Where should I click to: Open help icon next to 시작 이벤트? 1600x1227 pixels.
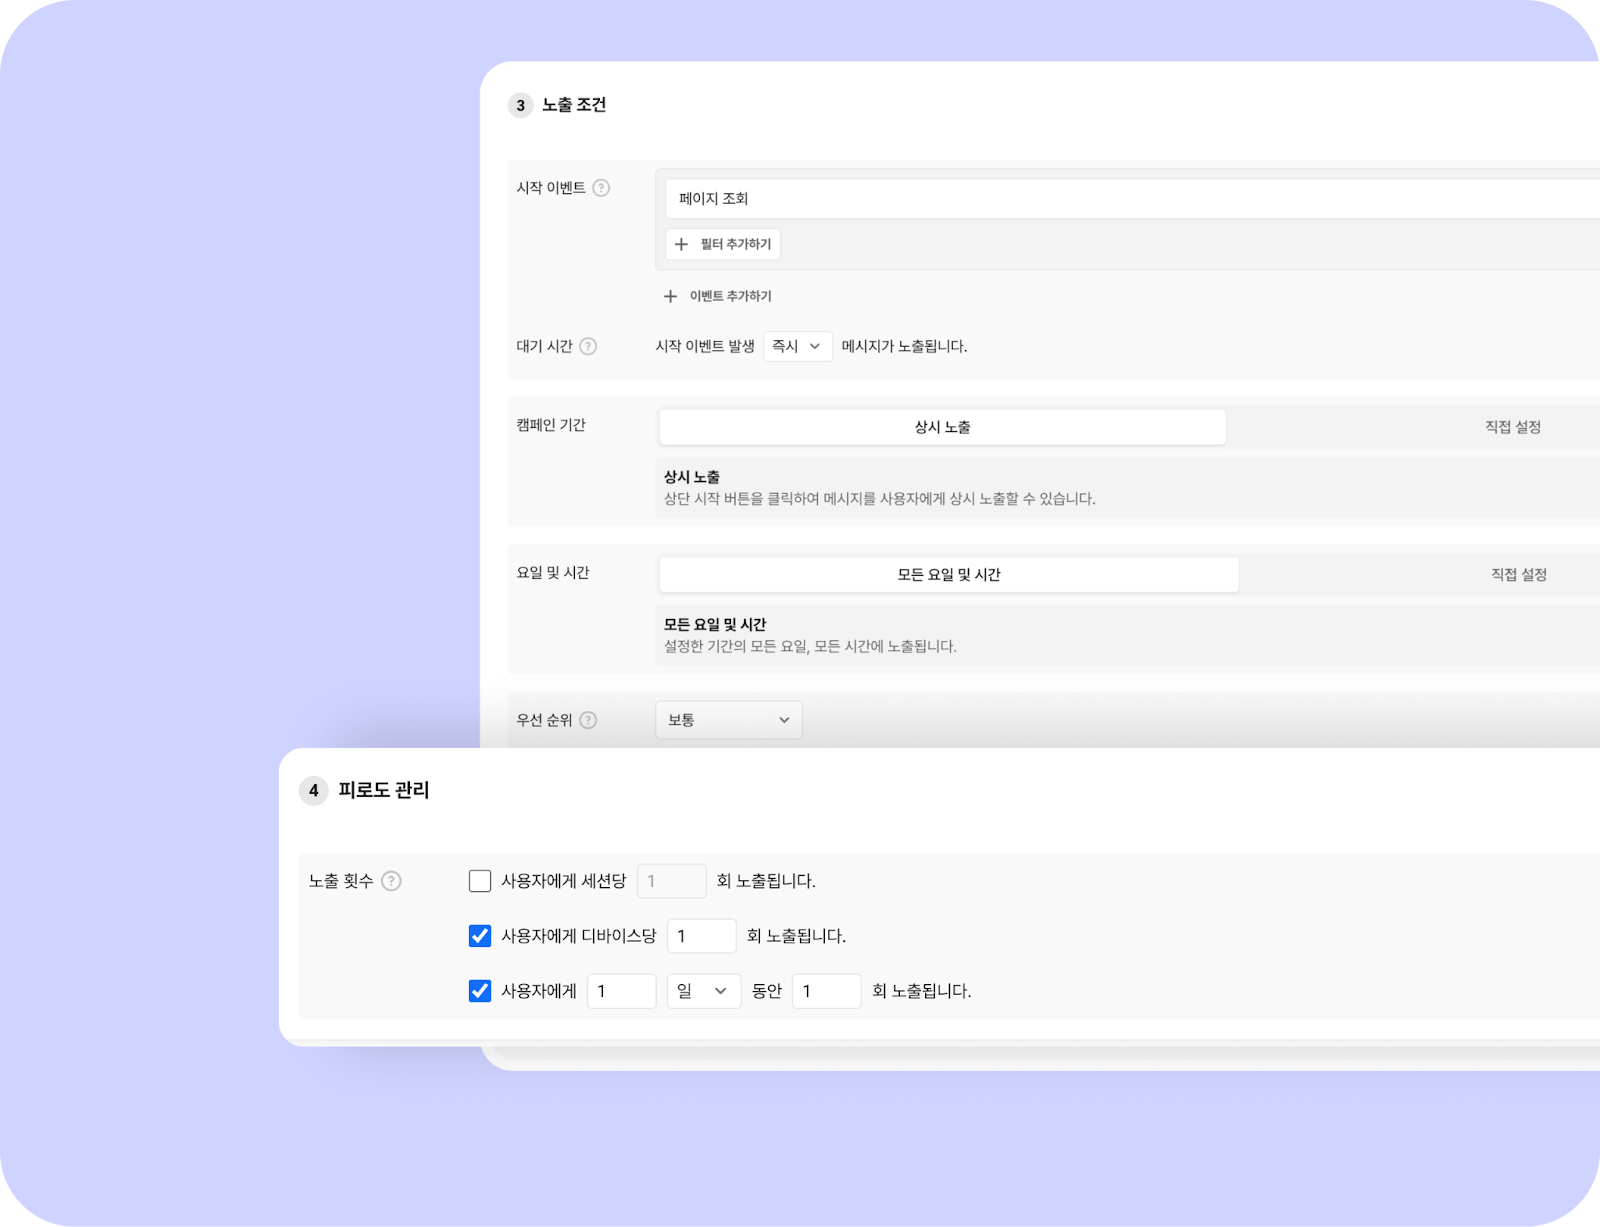click(601, 188)
